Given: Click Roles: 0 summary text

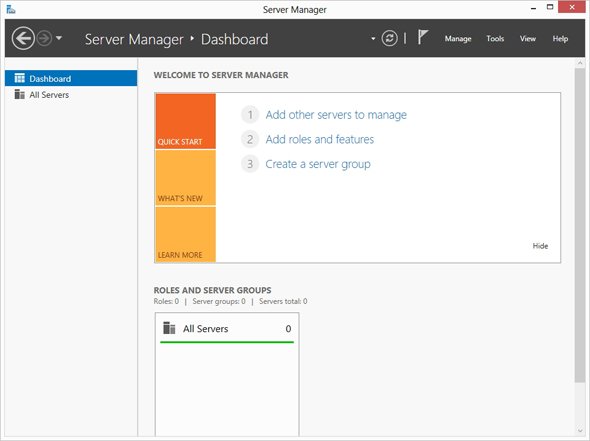Looking at the screenshot, I should coord(166,301).
